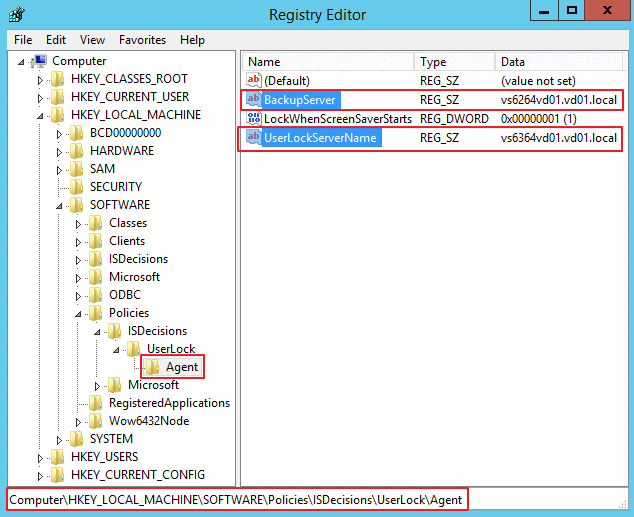Click the string icon of UserLockServerName value
634x517 pixels.
pyautogui.click(x=254, y=137)
